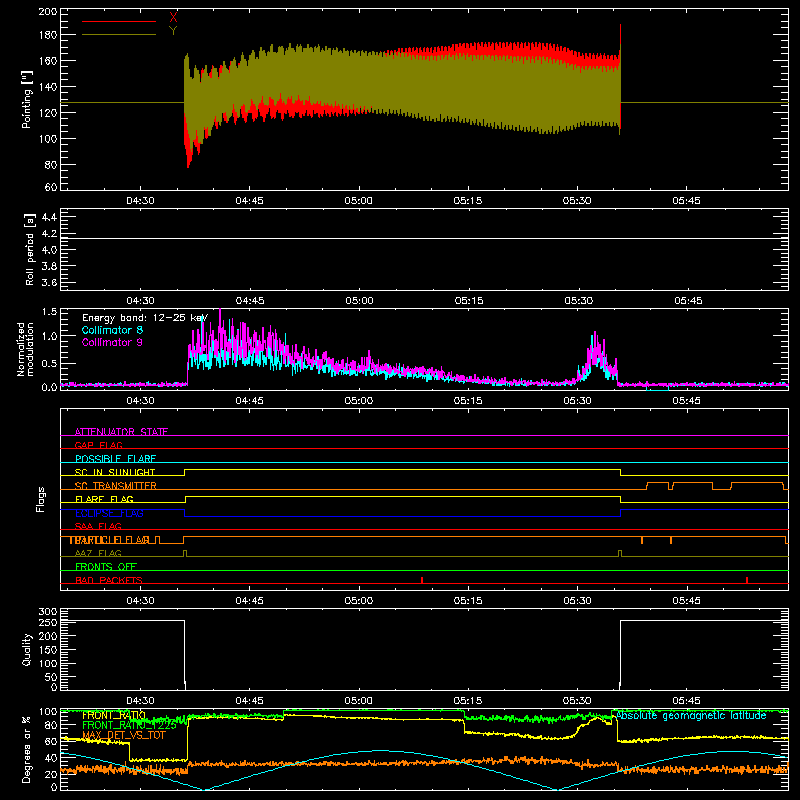Click the 'SC_TRANSMITTER' flag label

(116, 486)
